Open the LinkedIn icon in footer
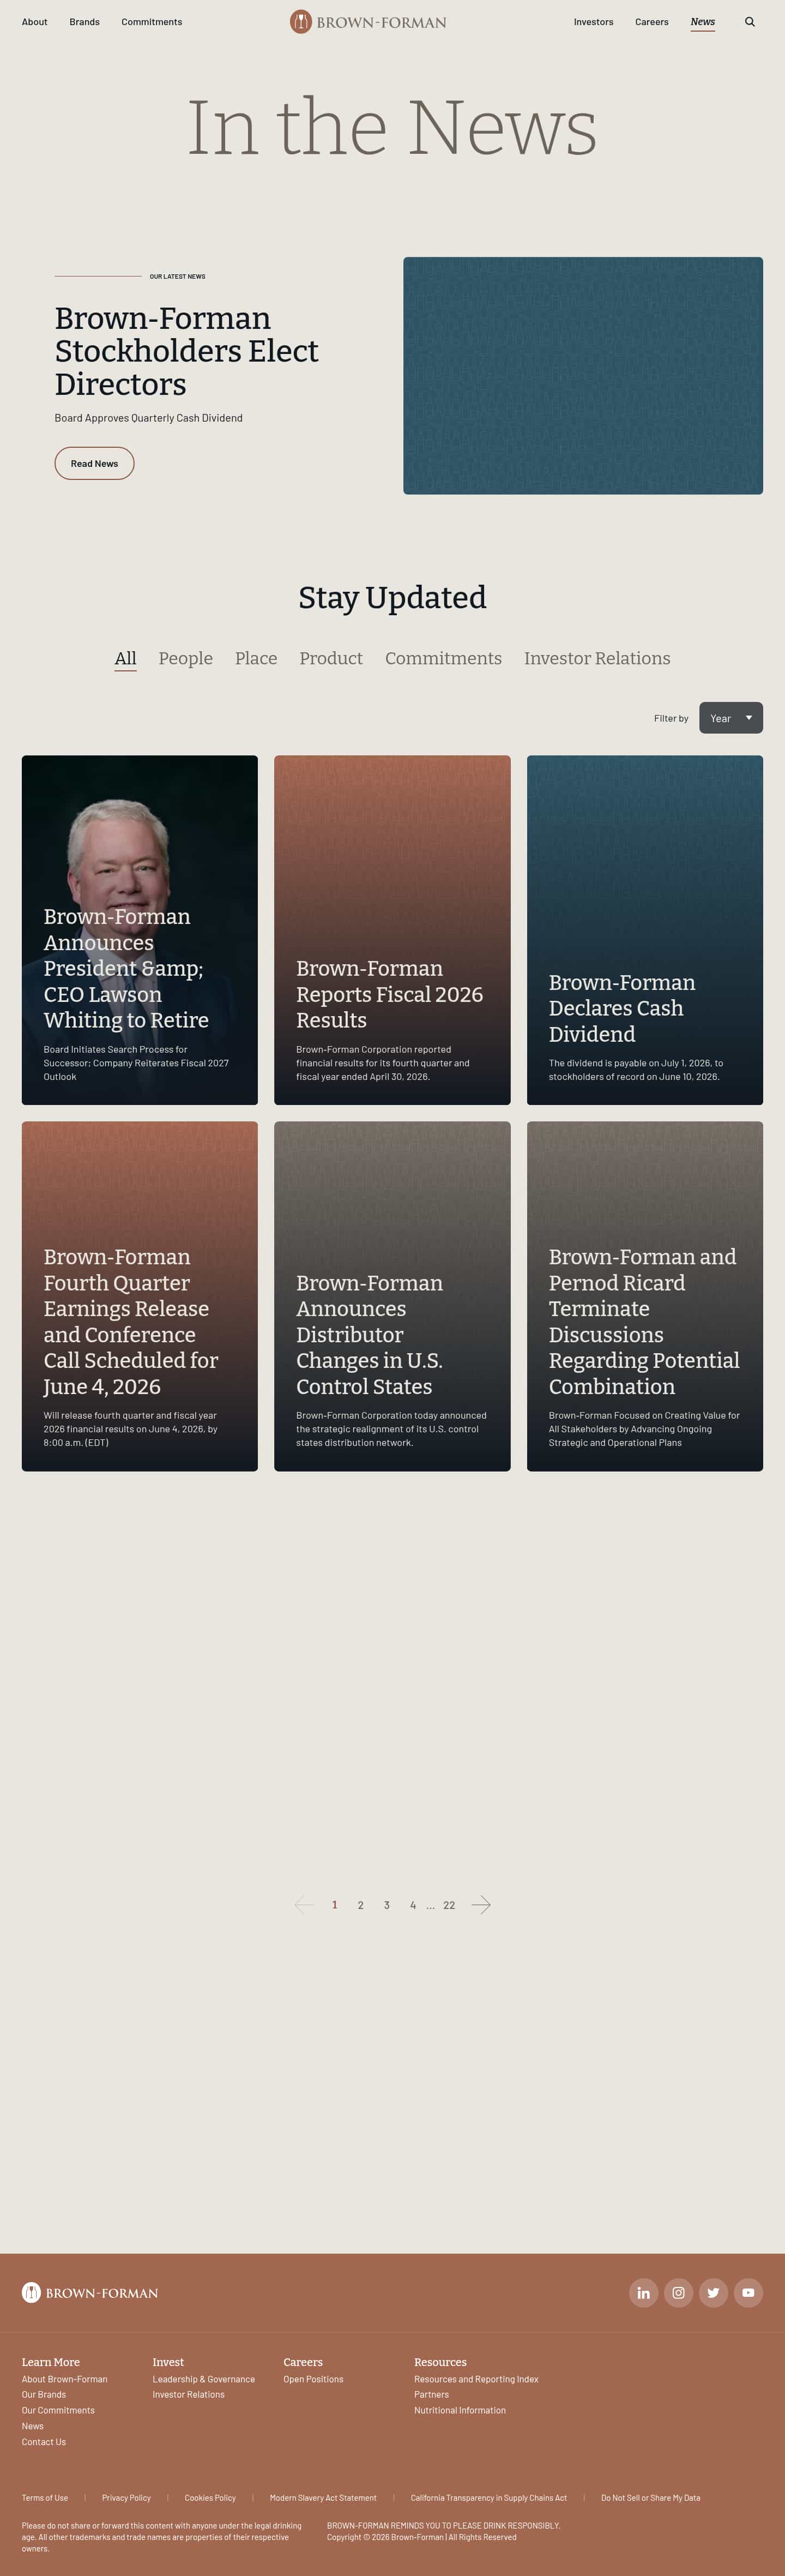Screen dimensions: 785x2576 pyautogui.click(x=644, y=2293)
